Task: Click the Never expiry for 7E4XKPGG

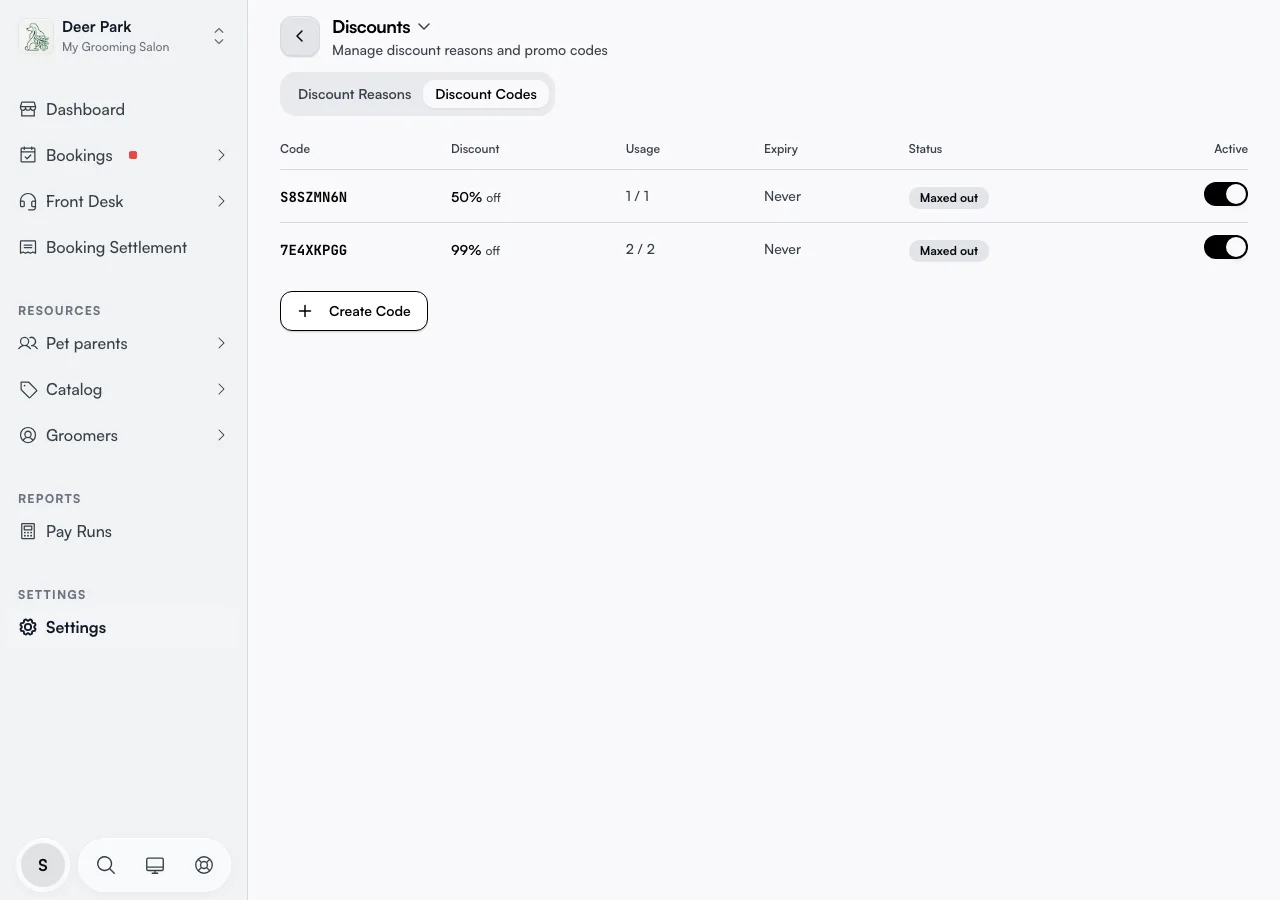Action: tap(782, 249)
